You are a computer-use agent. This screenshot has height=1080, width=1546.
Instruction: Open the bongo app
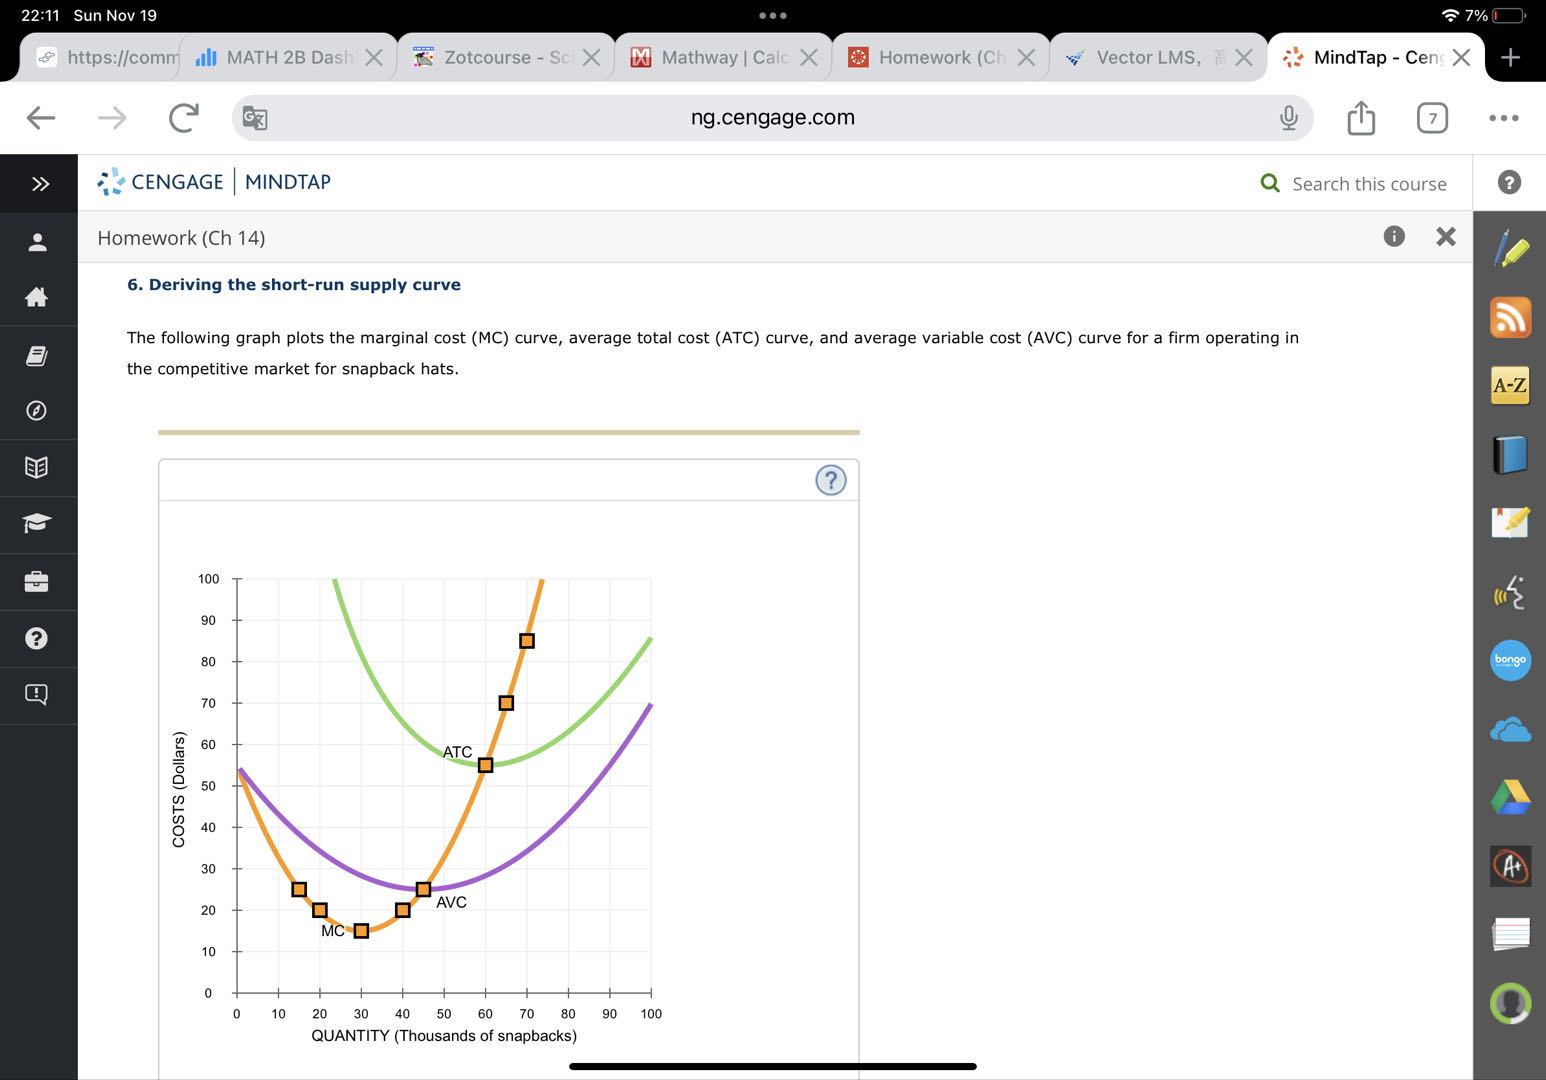point(1510,660)
